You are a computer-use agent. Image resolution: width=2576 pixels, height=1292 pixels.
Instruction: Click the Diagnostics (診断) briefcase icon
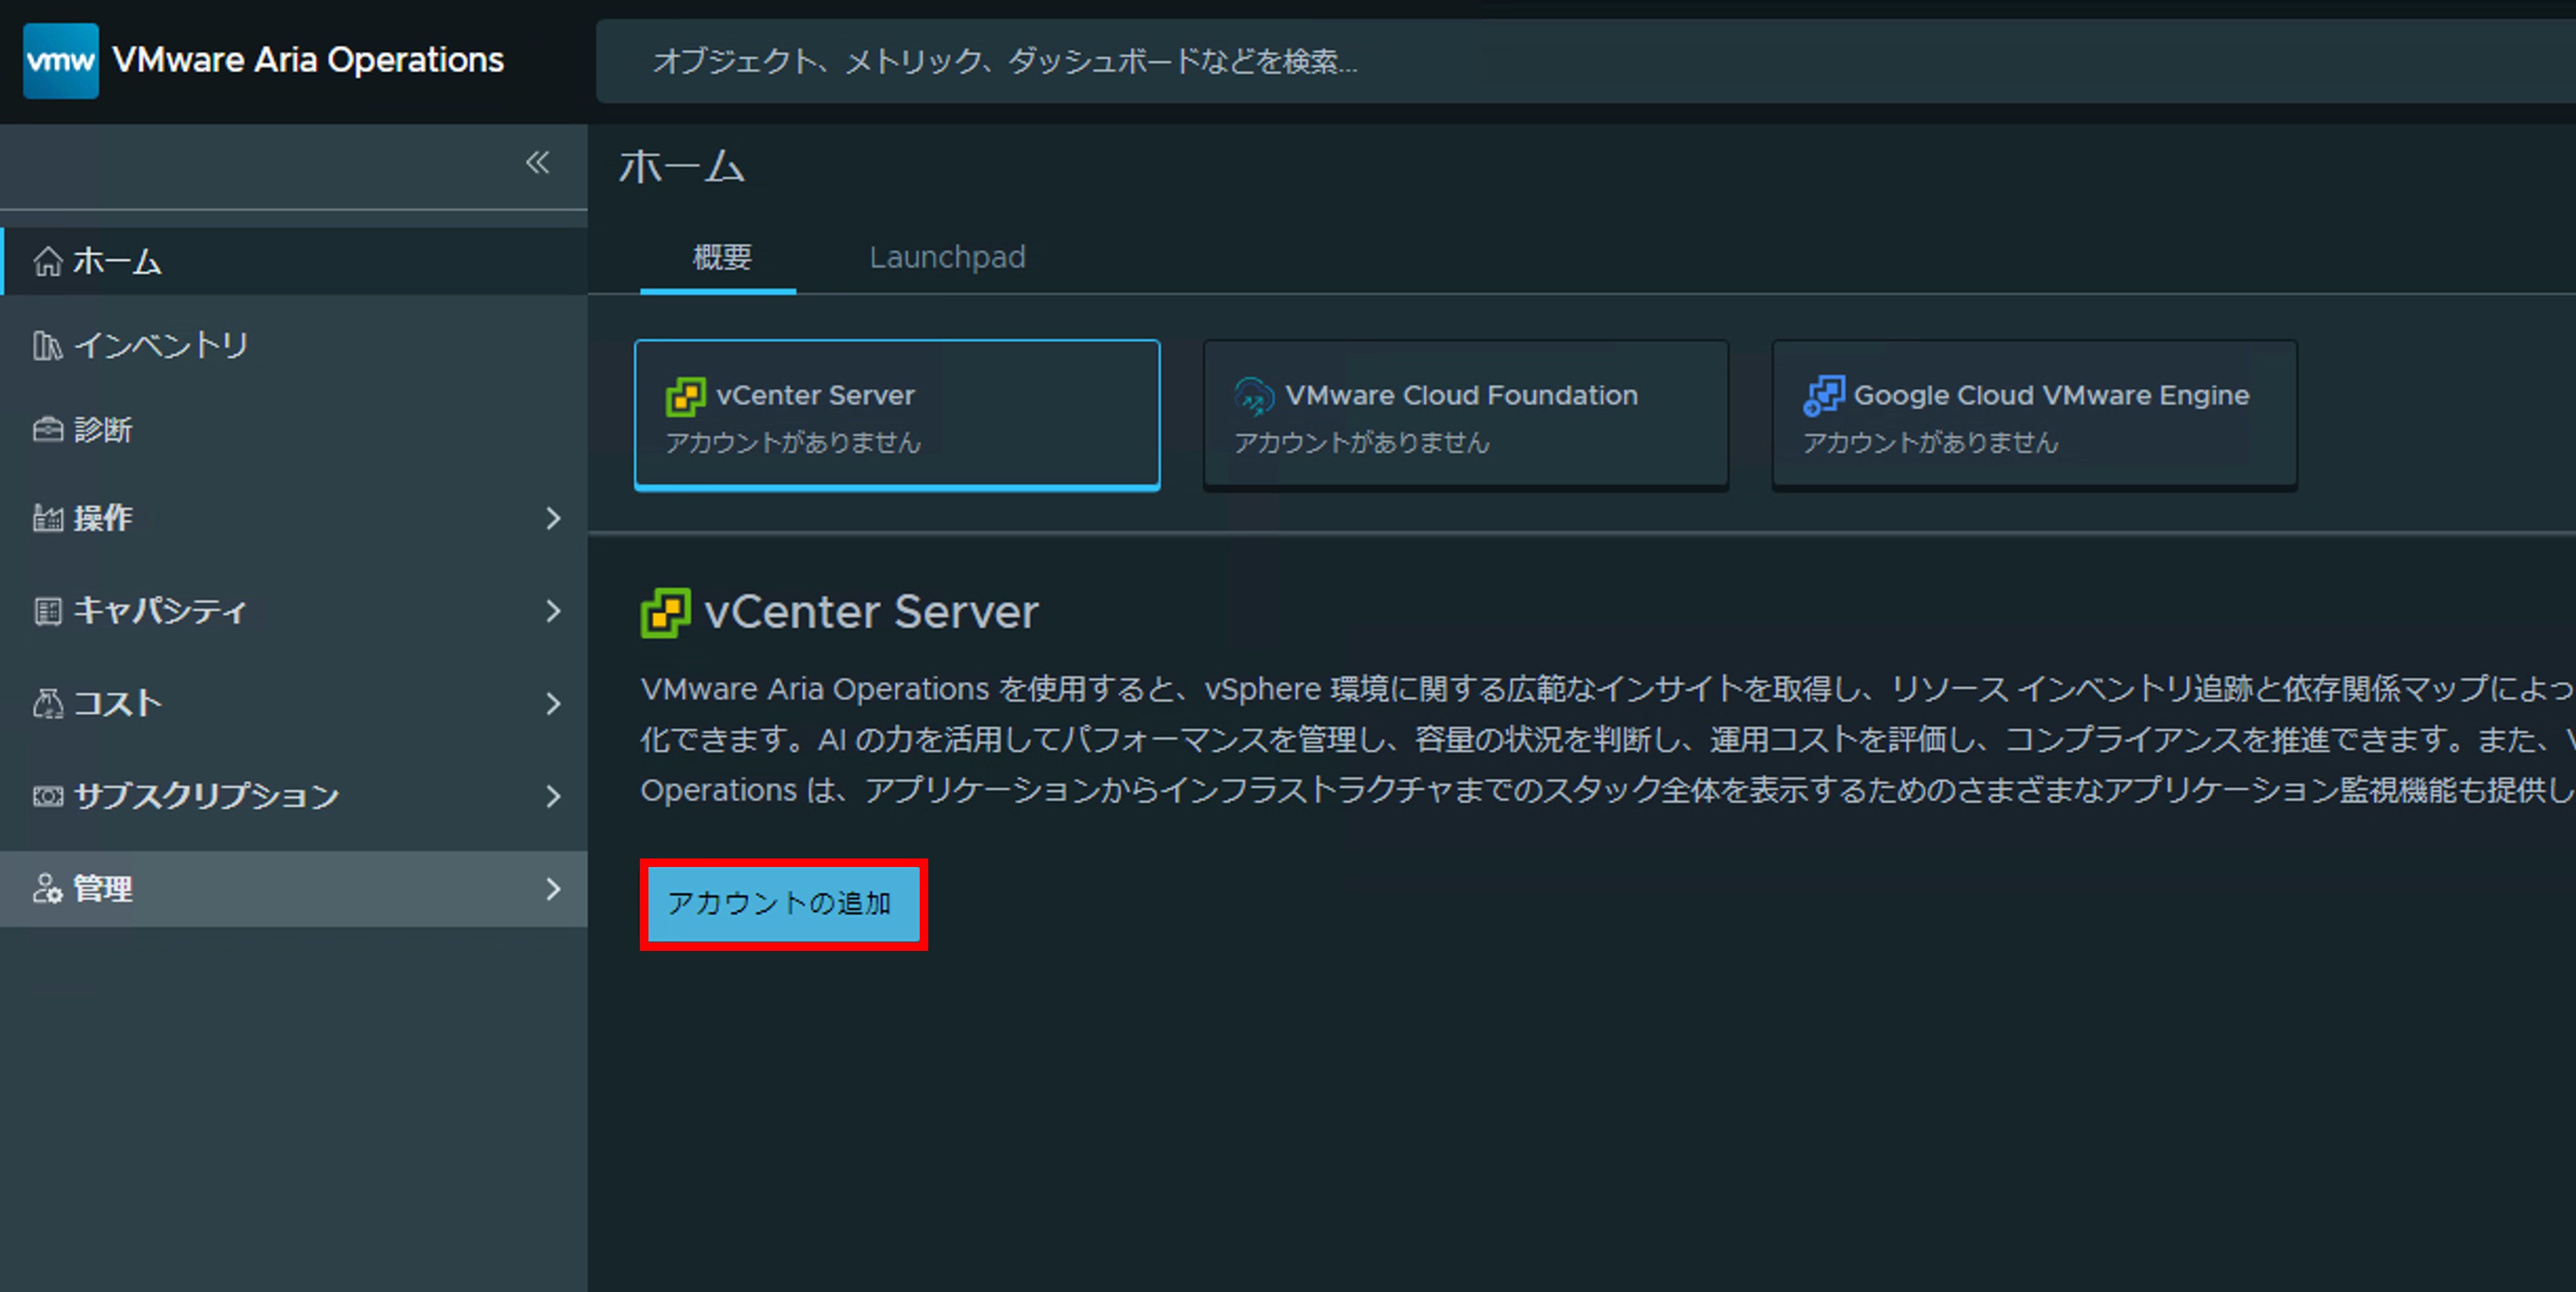pyautogui.click(x=47, y=430)
